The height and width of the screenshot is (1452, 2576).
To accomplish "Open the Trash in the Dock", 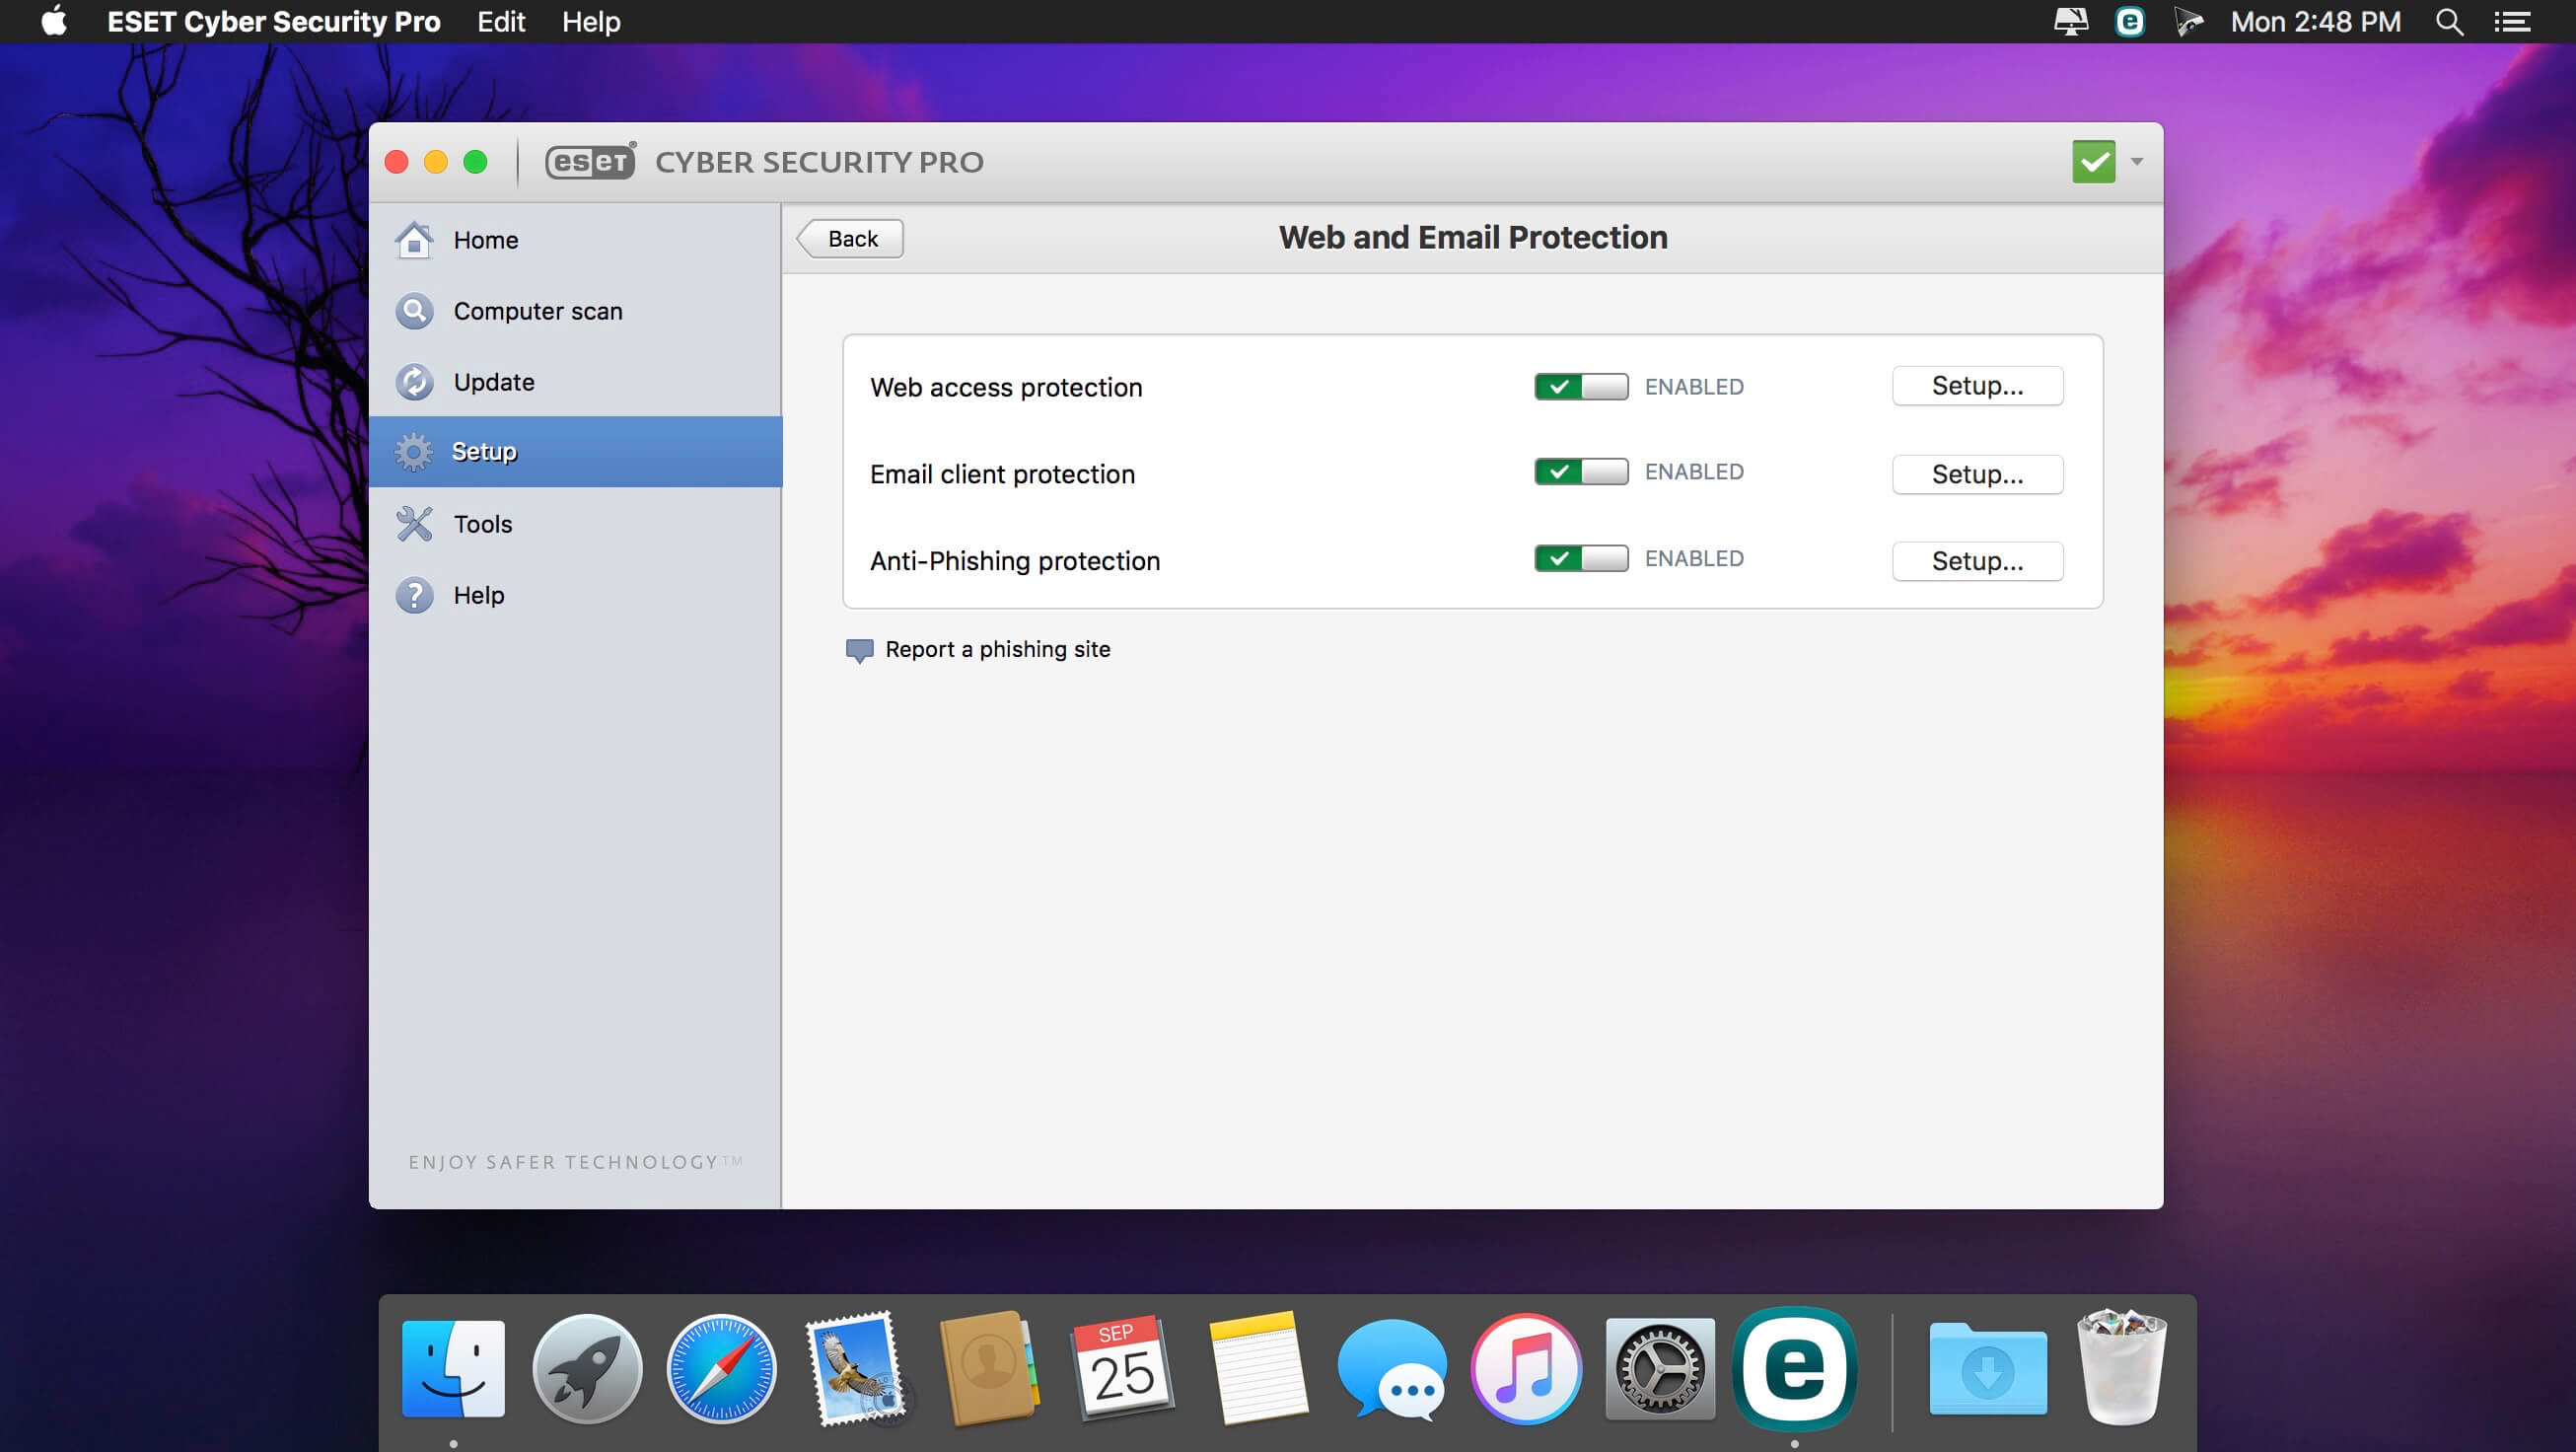I will pos(2121,1368).
